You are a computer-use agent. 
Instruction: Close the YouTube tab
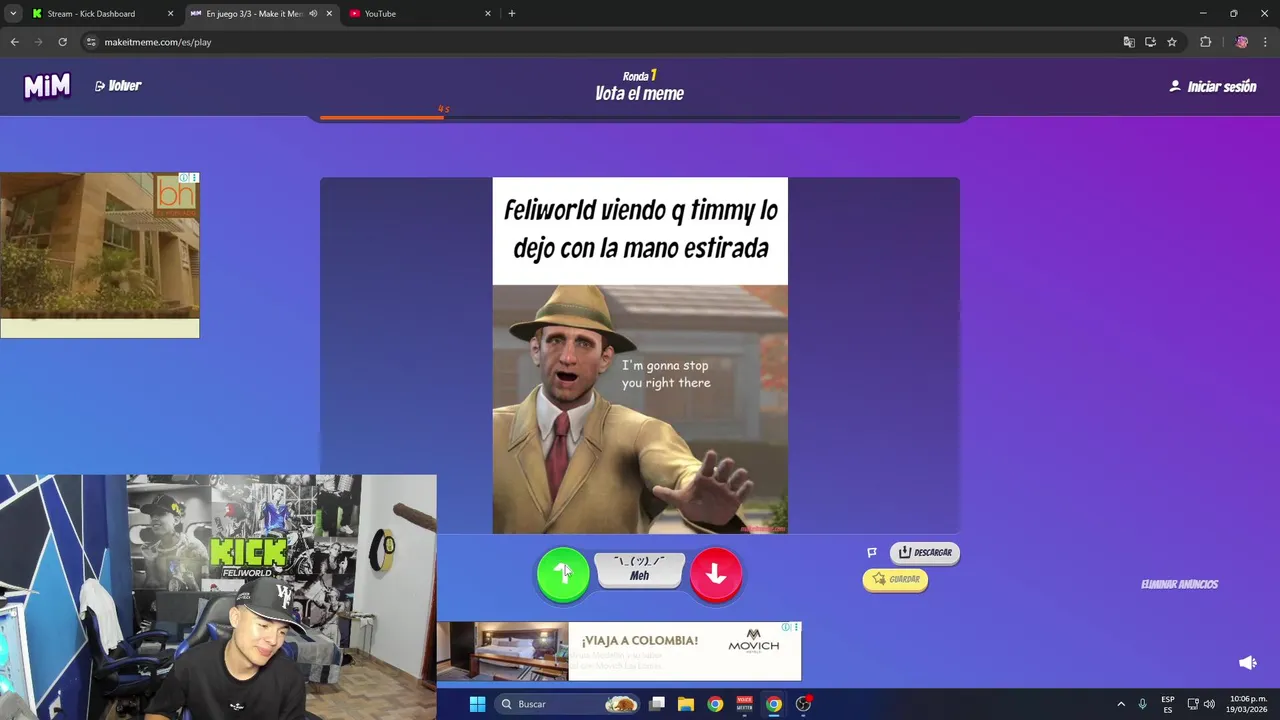[488, 14]
